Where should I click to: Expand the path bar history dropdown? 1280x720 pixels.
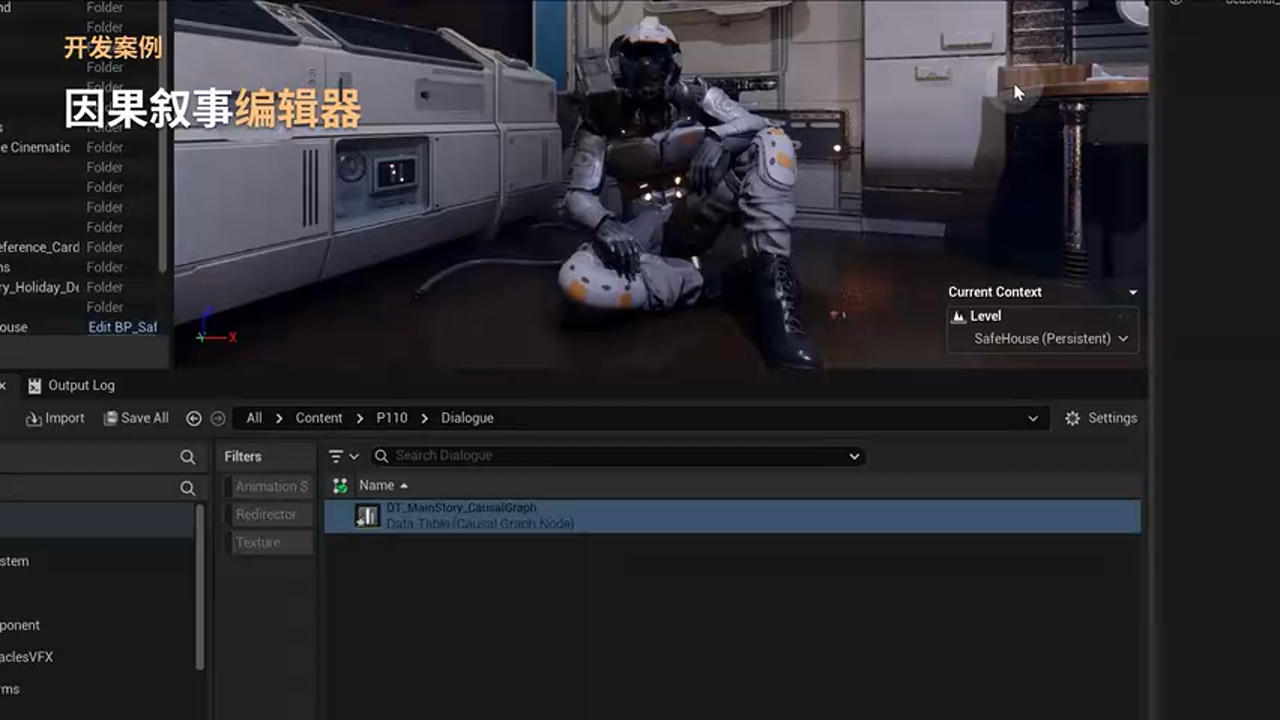pyautogui.click(x=1033, y=418)
